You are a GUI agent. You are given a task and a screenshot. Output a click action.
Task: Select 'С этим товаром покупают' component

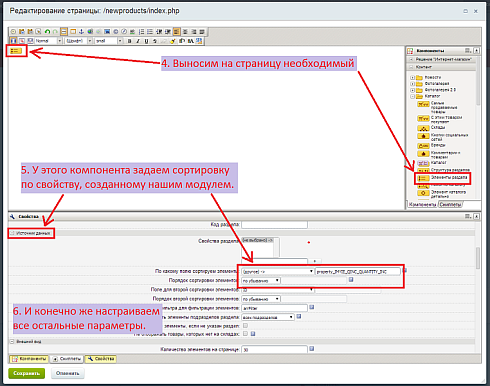(x=439, y=119)
